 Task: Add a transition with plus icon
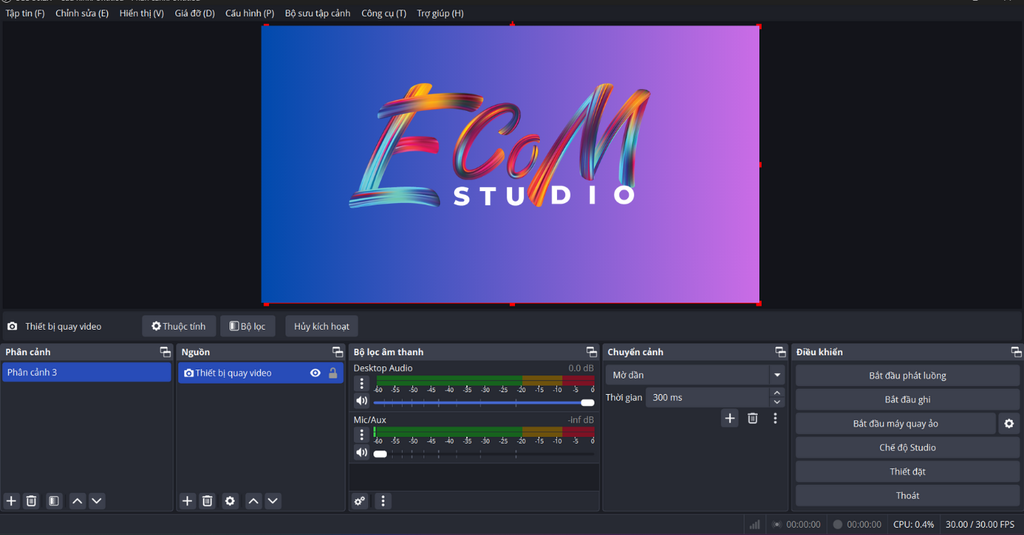[x=730, y=418]
